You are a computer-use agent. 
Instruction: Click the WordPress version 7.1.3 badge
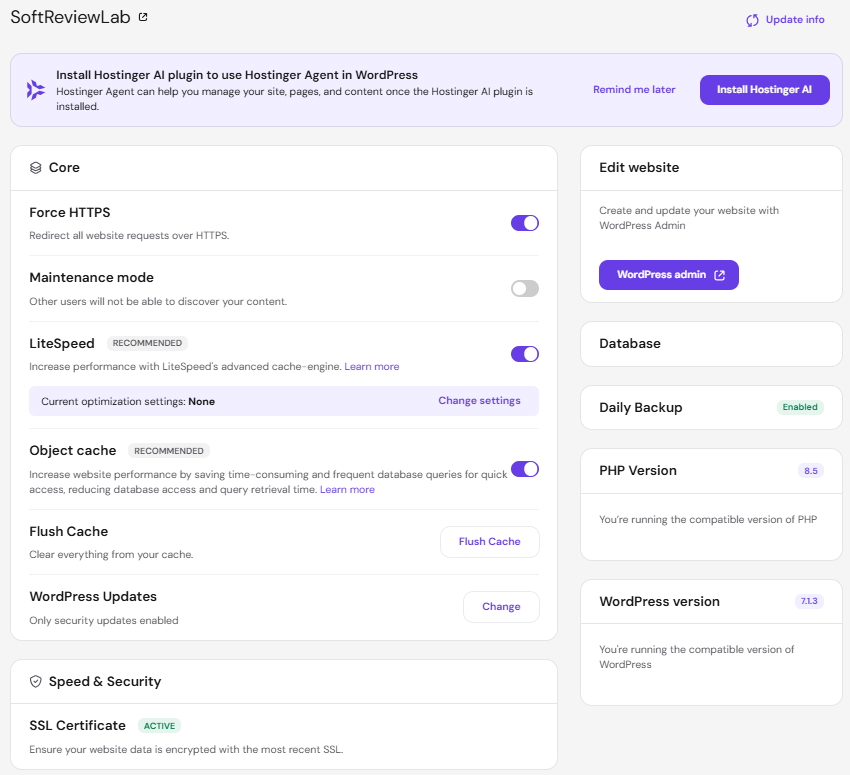(x=809, y=601)
